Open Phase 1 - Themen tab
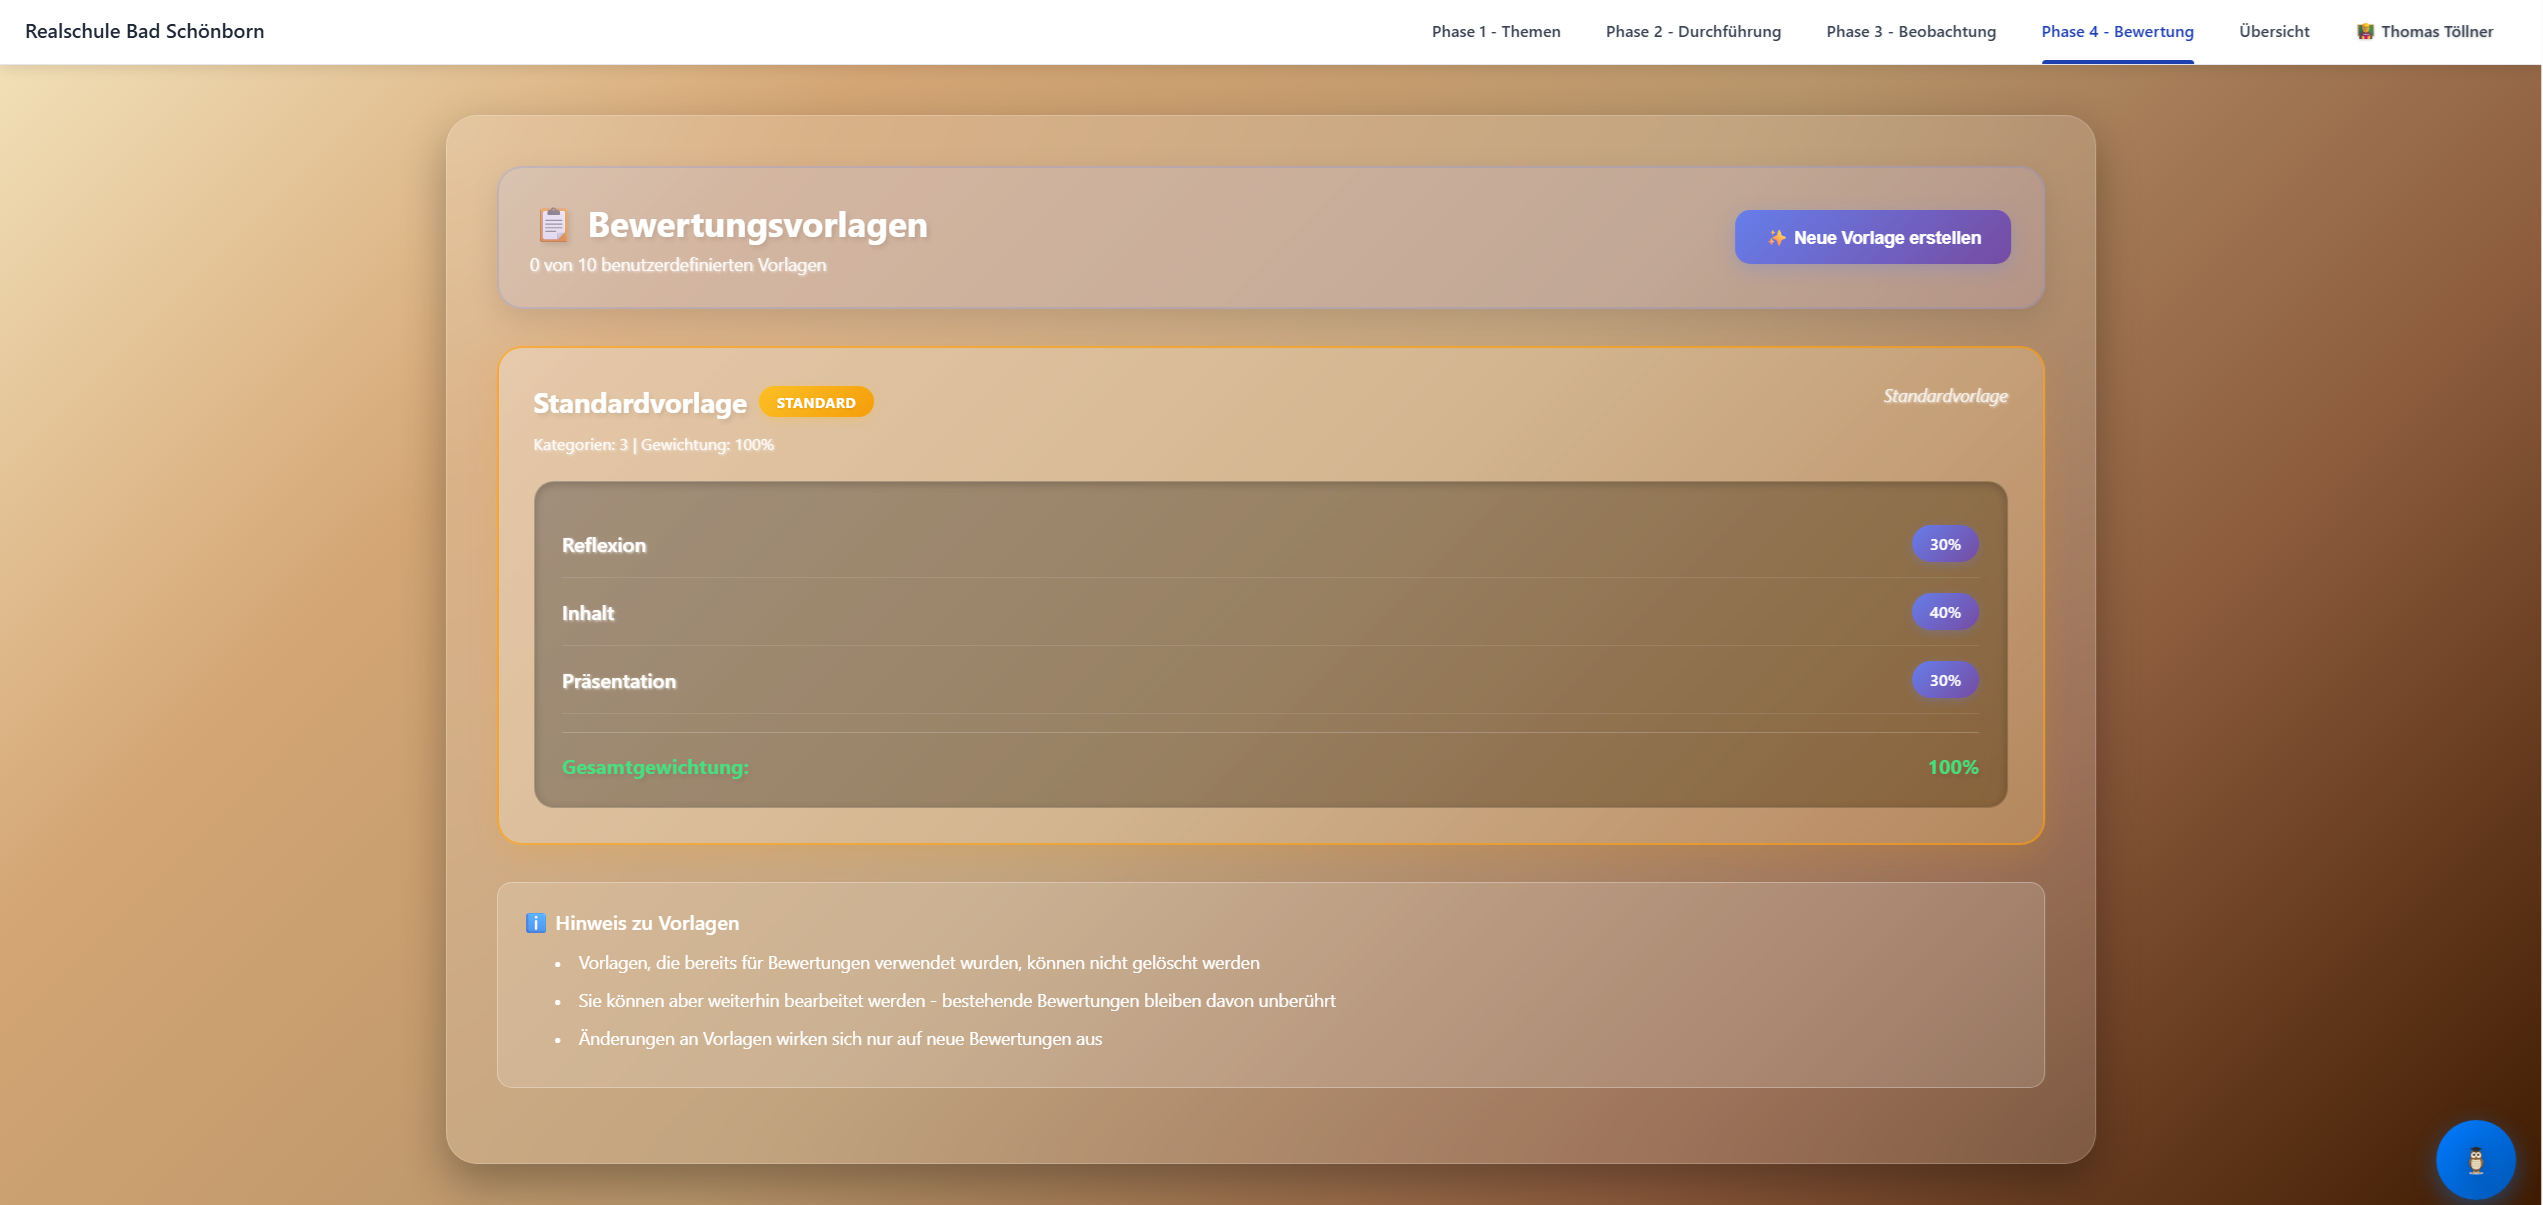 1495,32
